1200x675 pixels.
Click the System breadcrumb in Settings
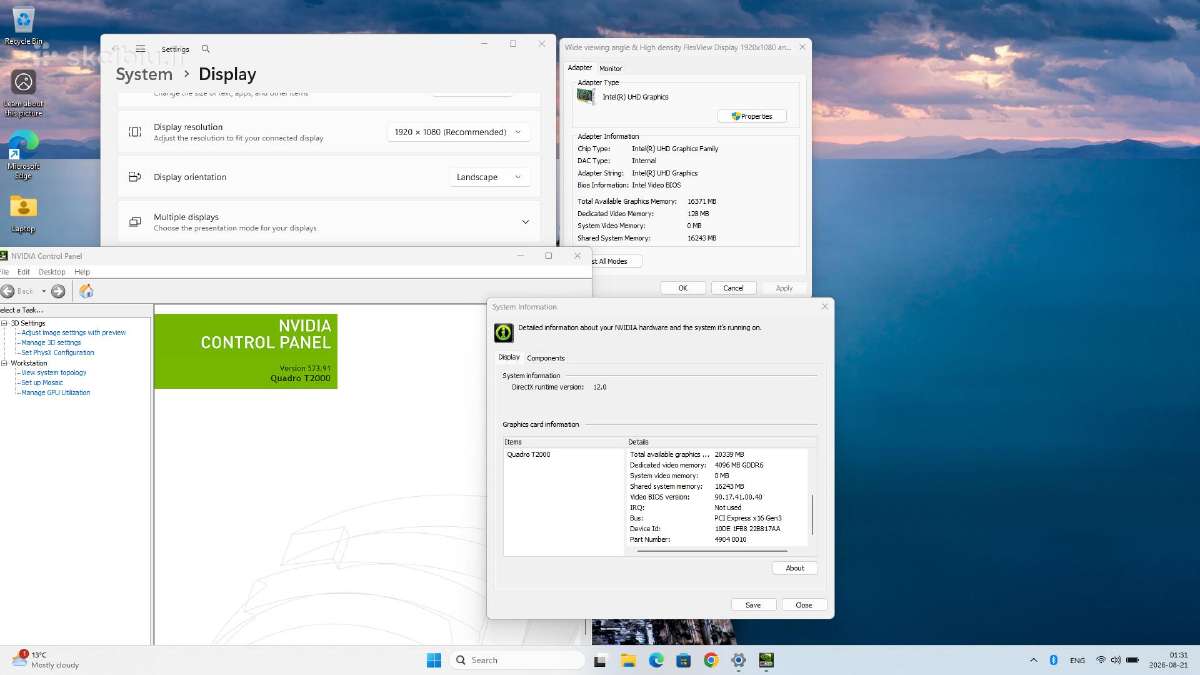click(144, 74)
